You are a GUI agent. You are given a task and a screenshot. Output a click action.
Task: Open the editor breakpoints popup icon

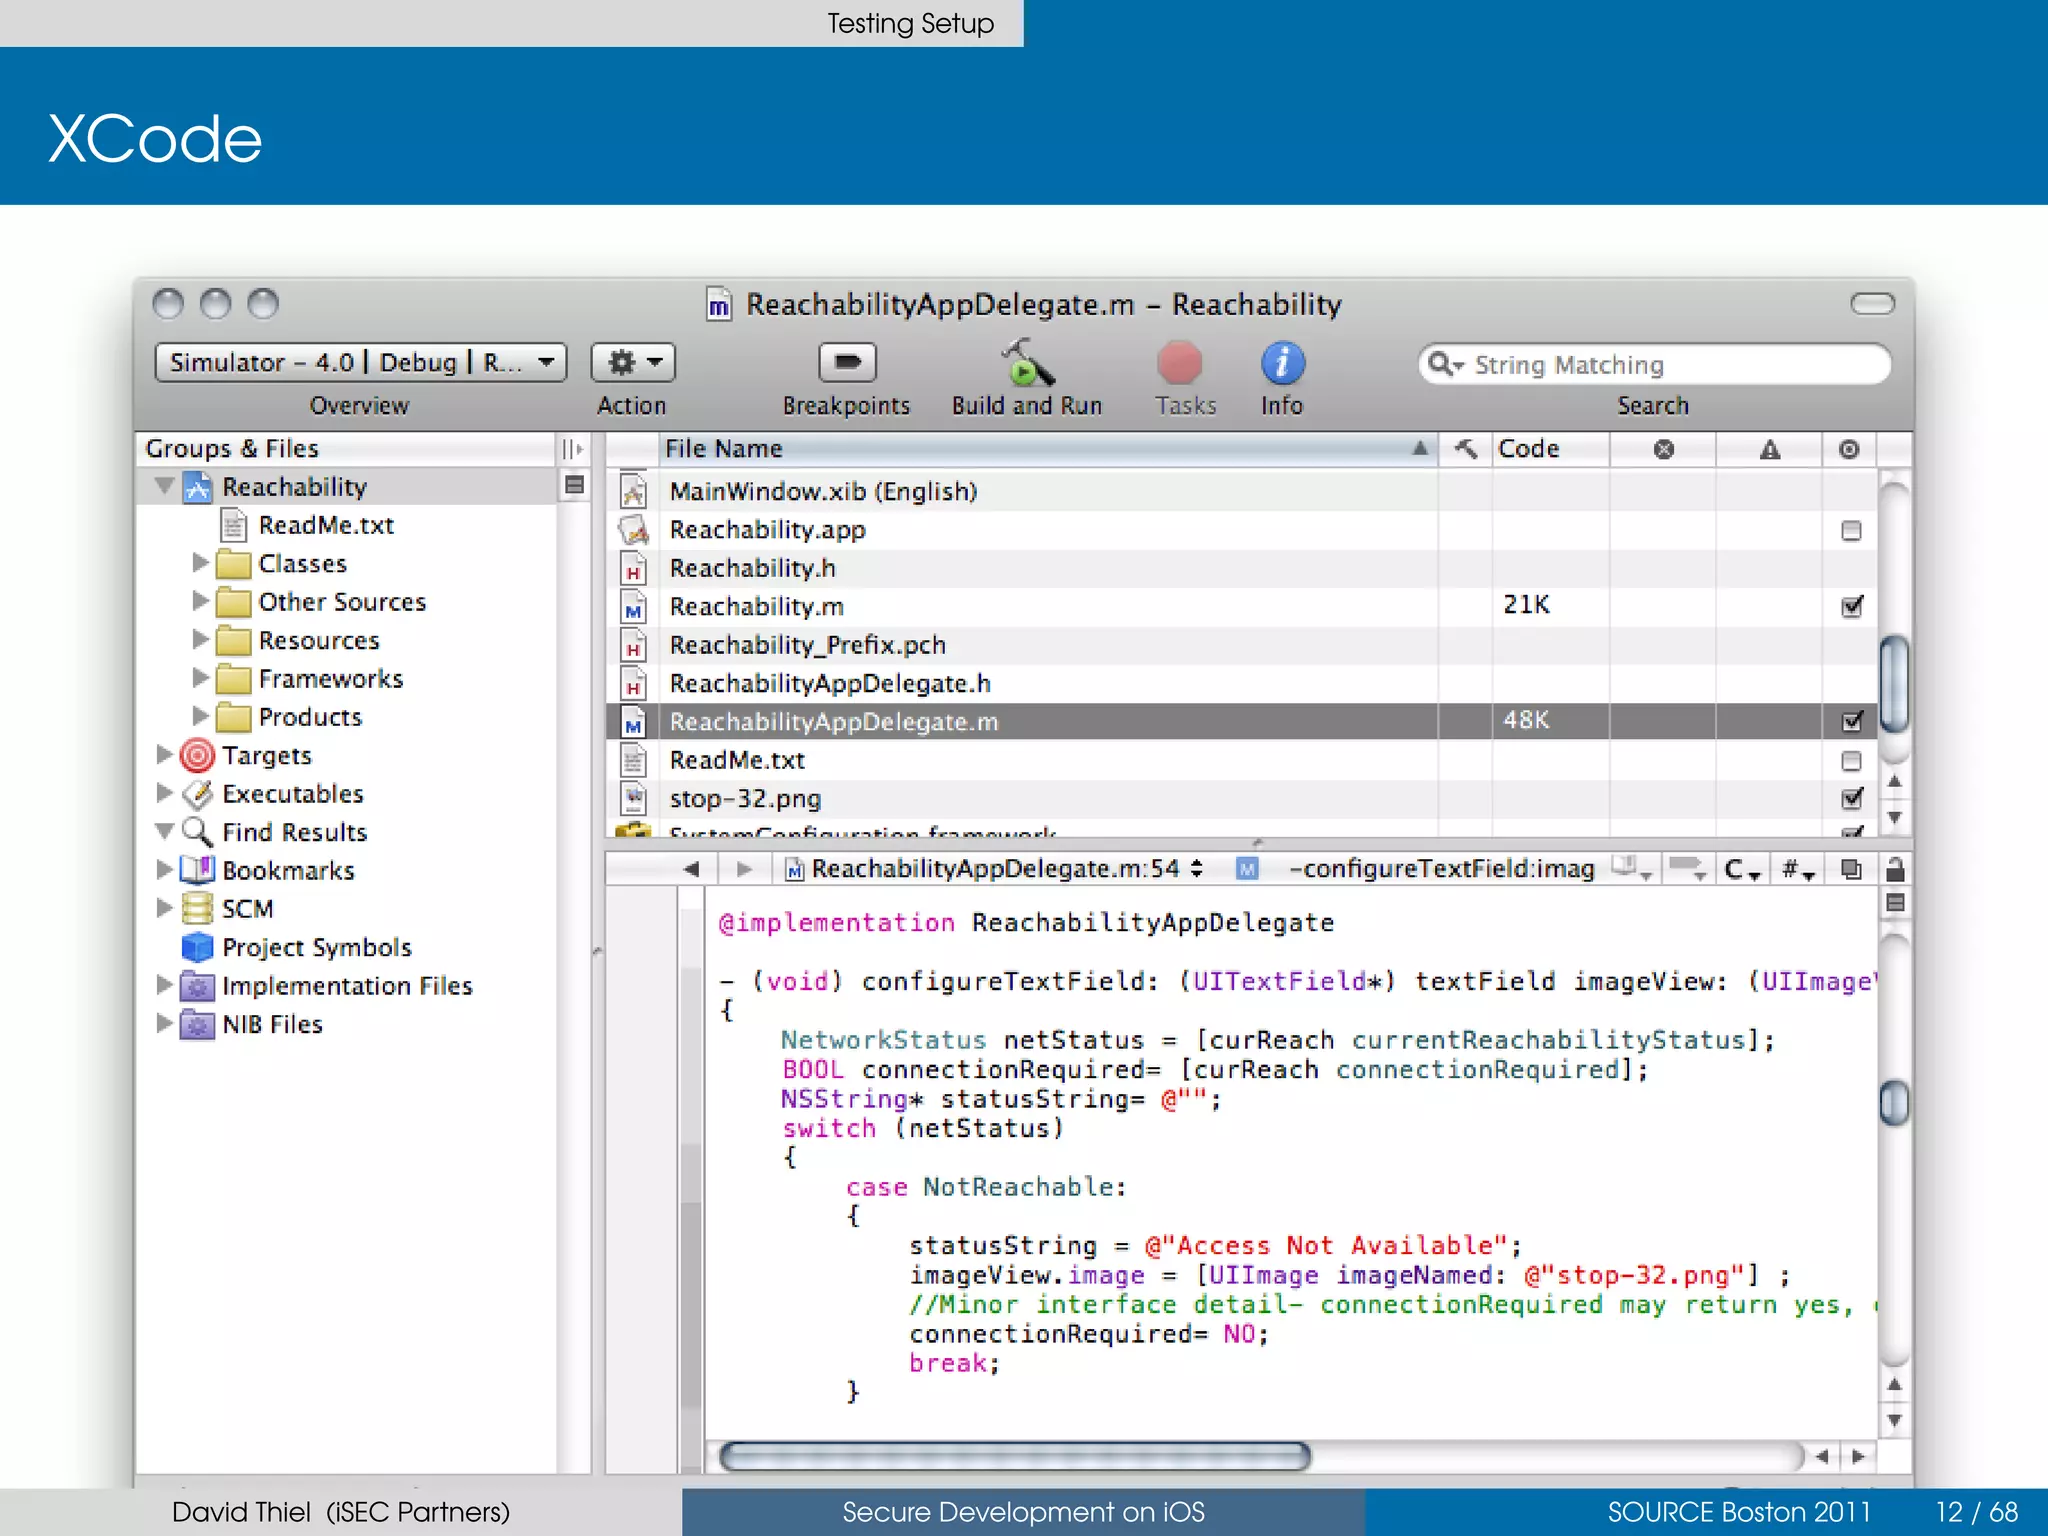coord(1689,869)
